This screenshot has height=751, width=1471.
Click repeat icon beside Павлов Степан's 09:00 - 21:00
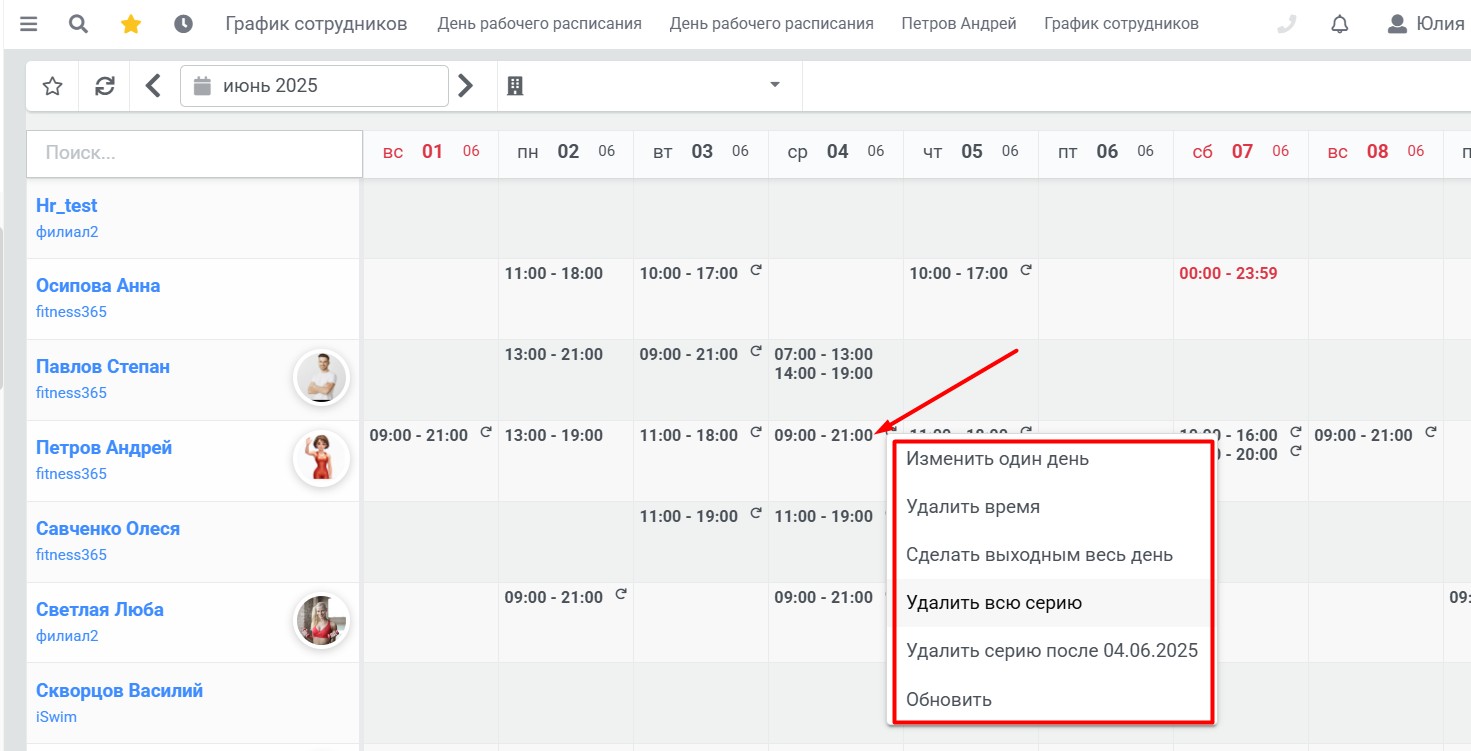click(x=756, y=351)
